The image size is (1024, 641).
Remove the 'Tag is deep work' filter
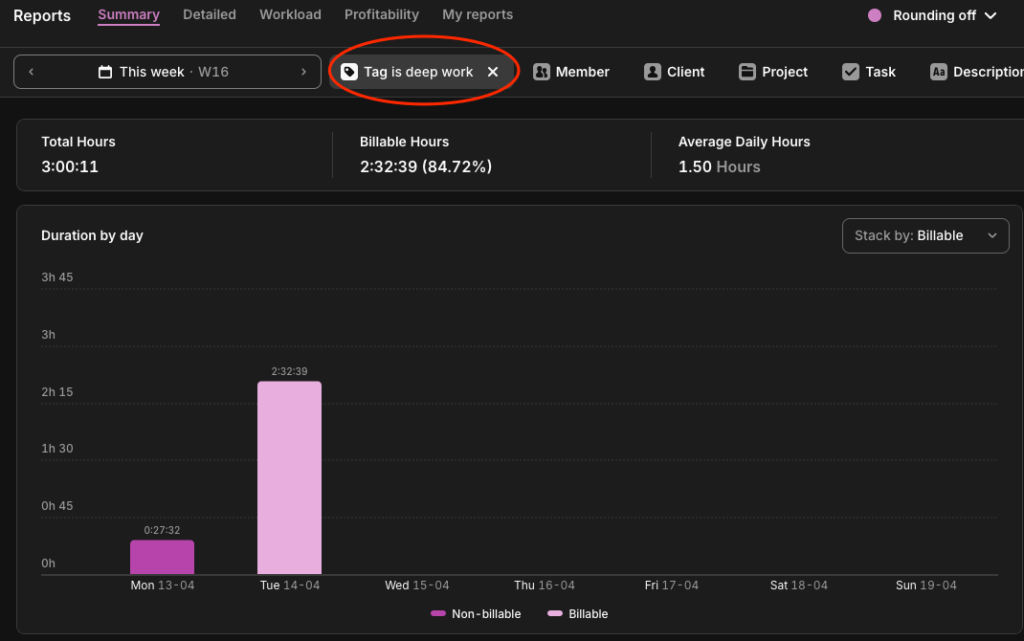click(x=493, y=72)
